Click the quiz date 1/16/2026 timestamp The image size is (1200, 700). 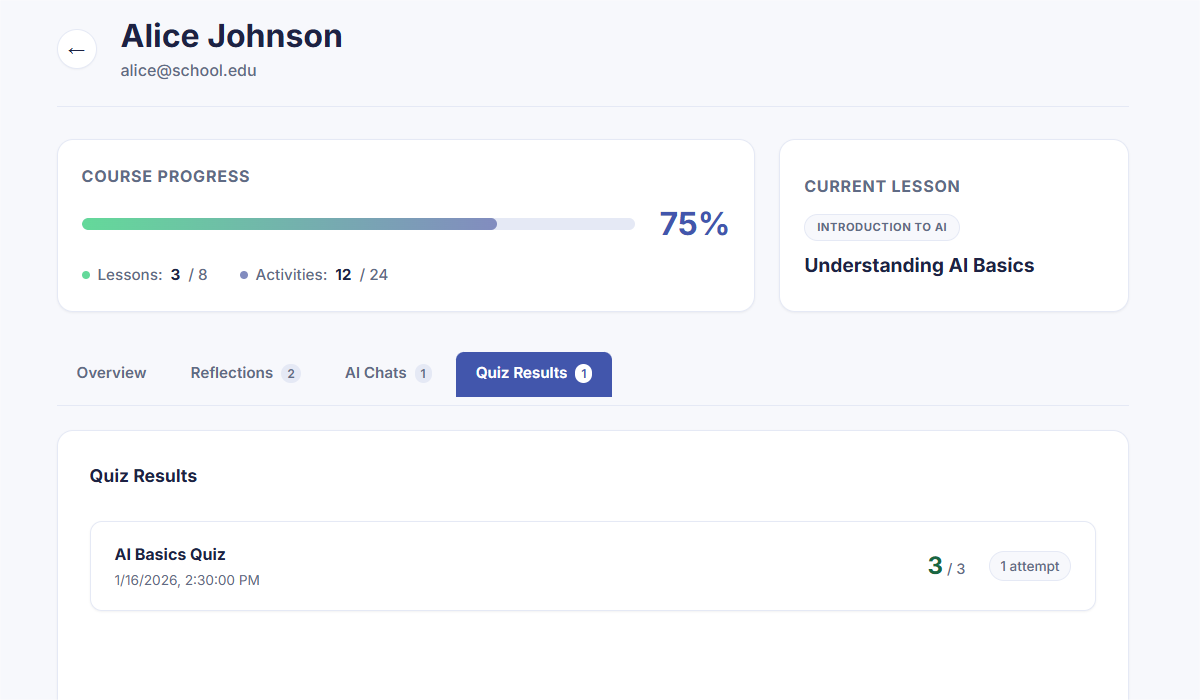click(x=187, y=580)
